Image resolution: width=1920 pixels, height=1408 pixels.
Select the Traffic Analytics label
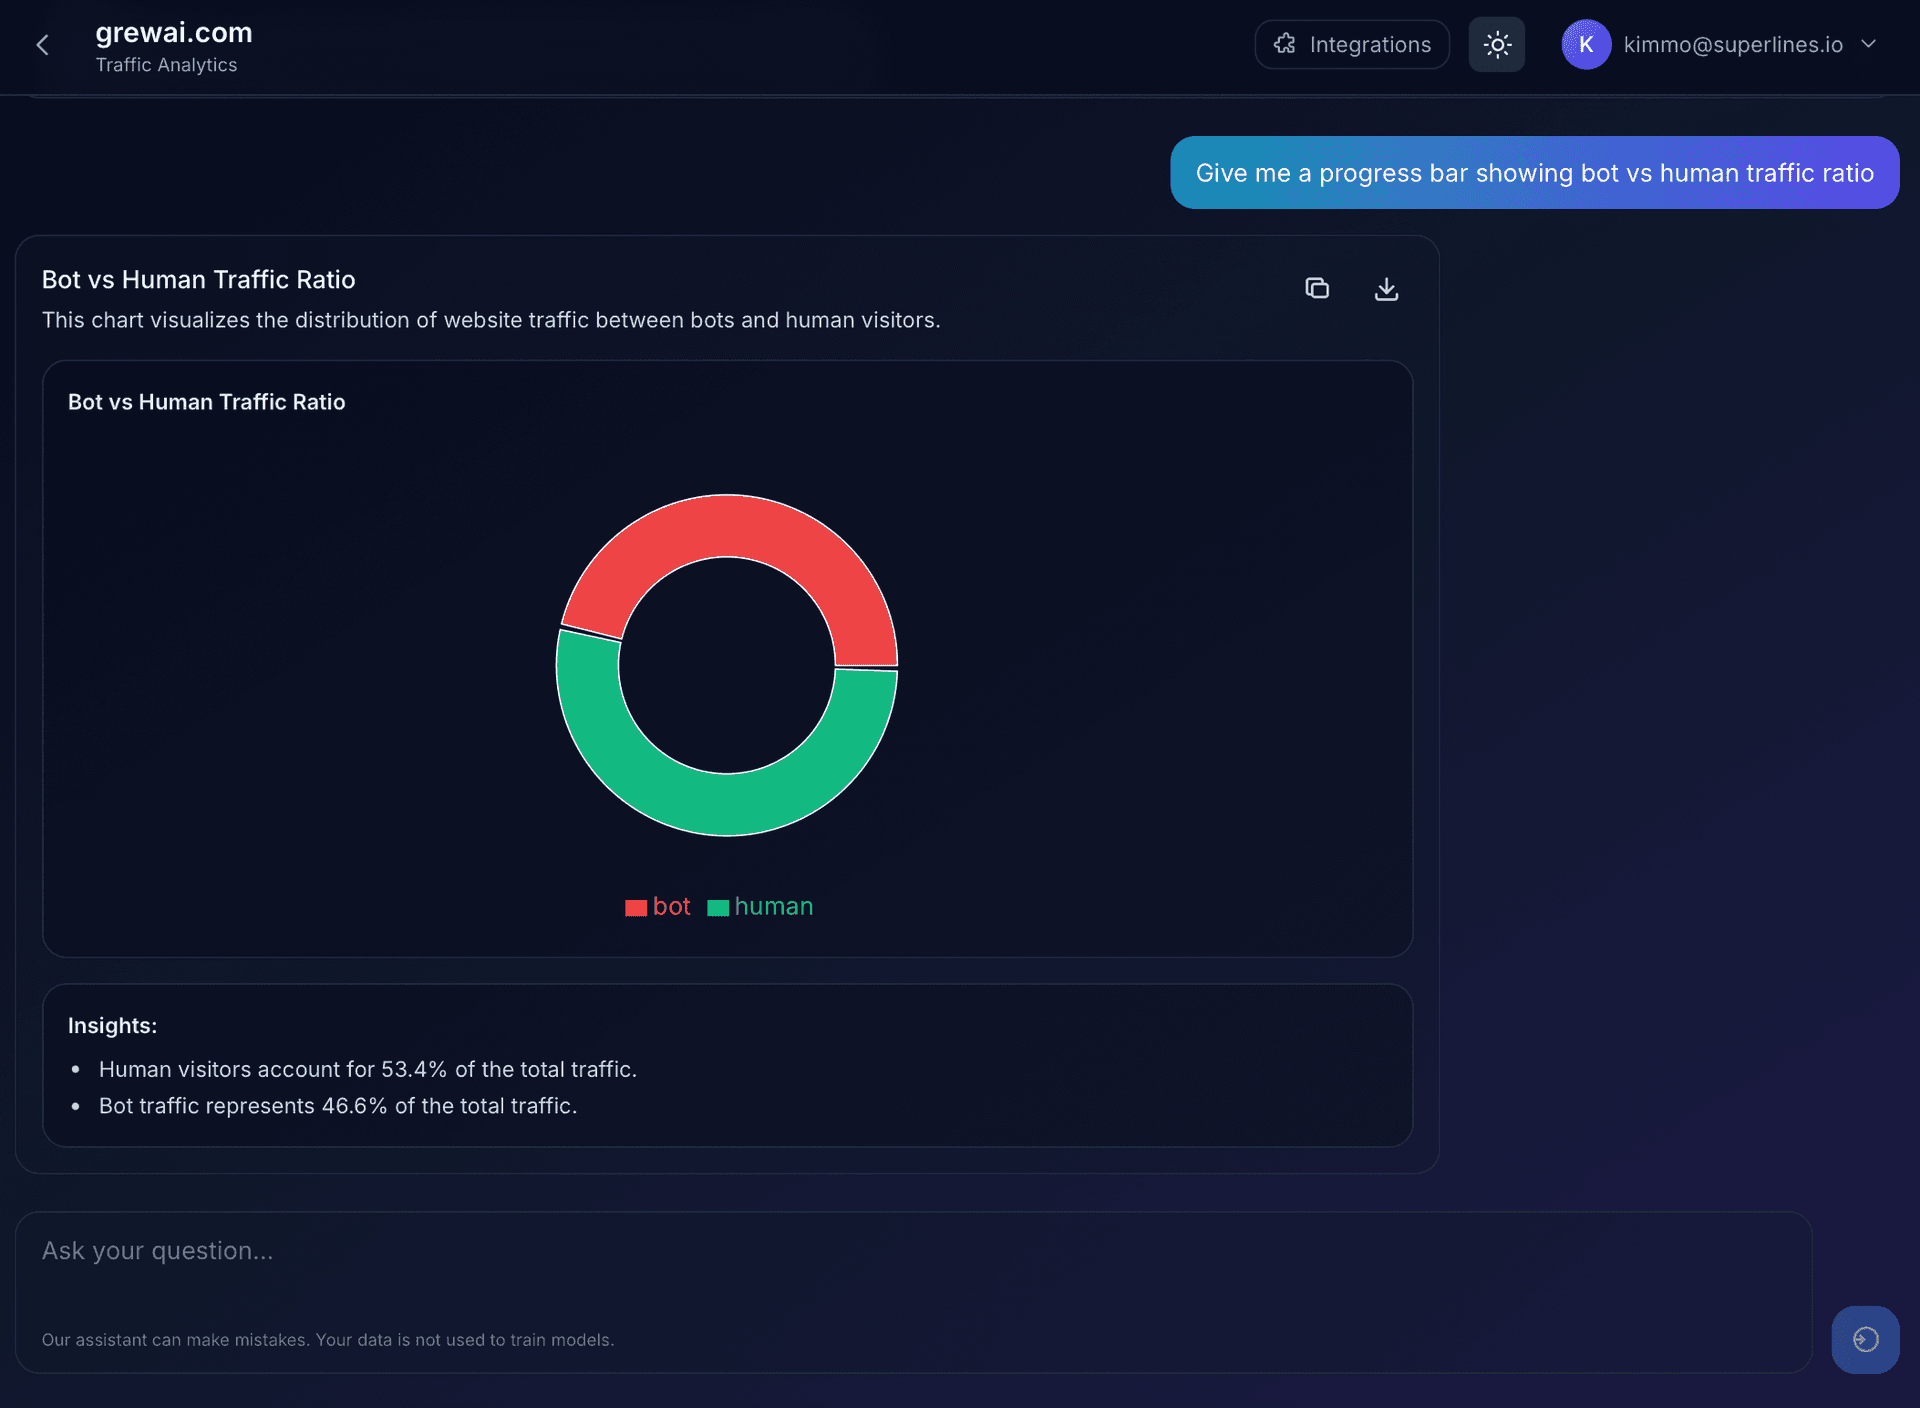pyautogui.click(x=166, y=64)
